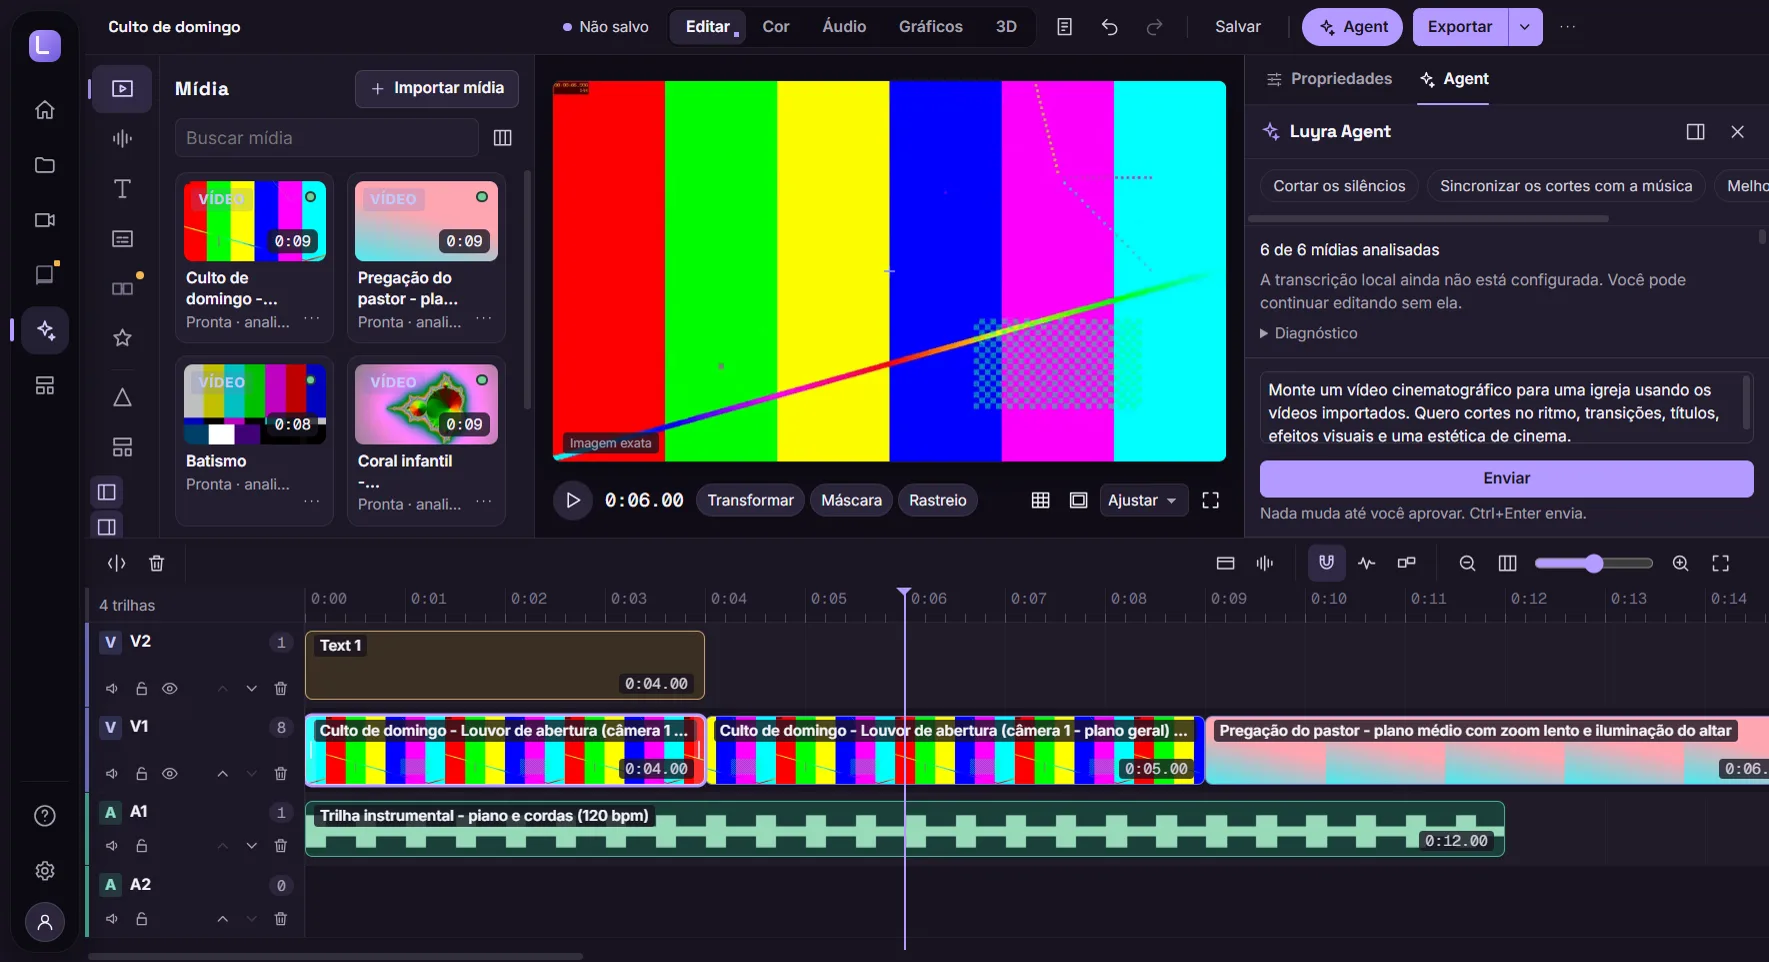Click the redo arrow icon
Image resolution: width=1769 pixels, height=962 pixels.
tap(1154, 27)
